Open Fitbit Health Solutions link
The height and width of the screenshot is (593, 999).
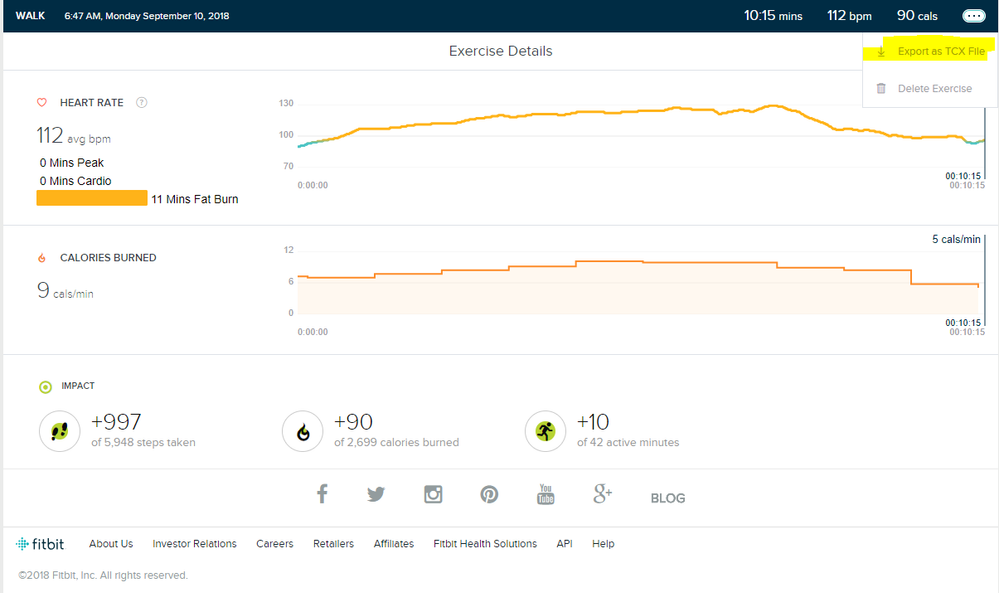[x=485, y=544]
